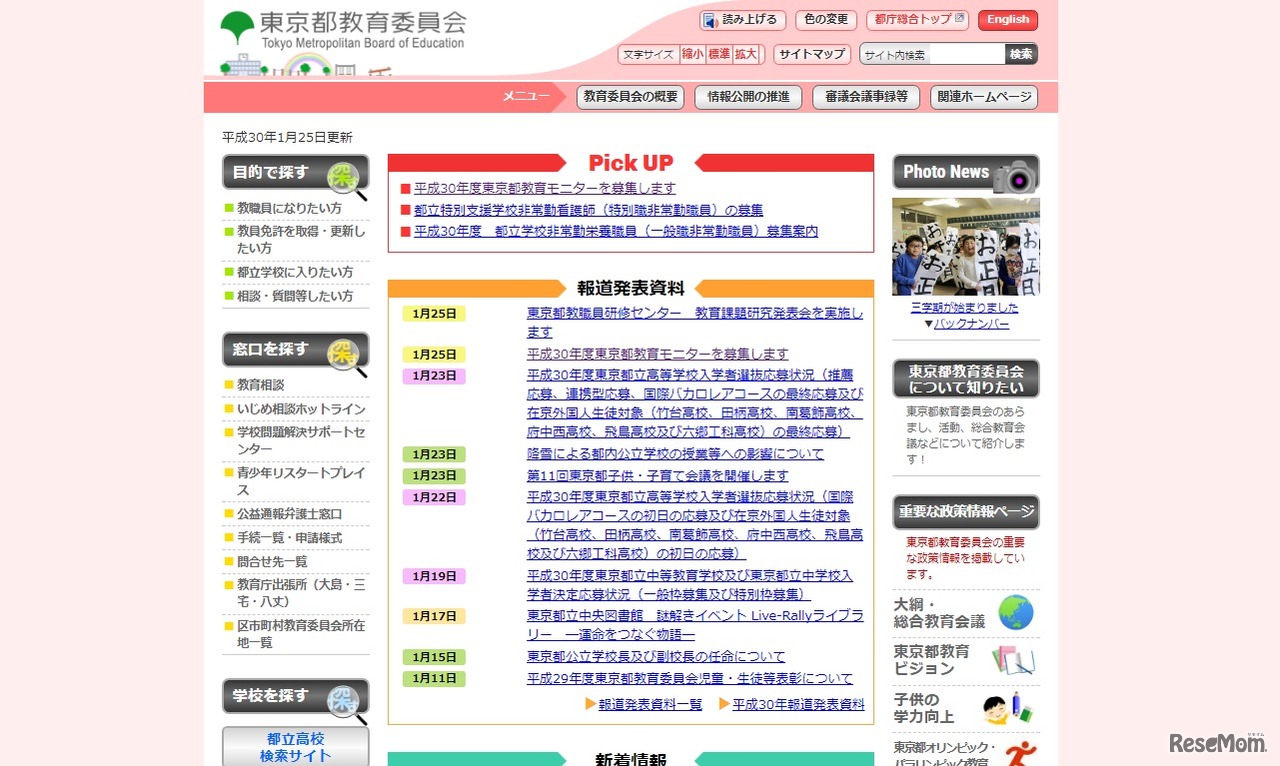Expand バックナンバー under Photo News

tap(971, 323)
